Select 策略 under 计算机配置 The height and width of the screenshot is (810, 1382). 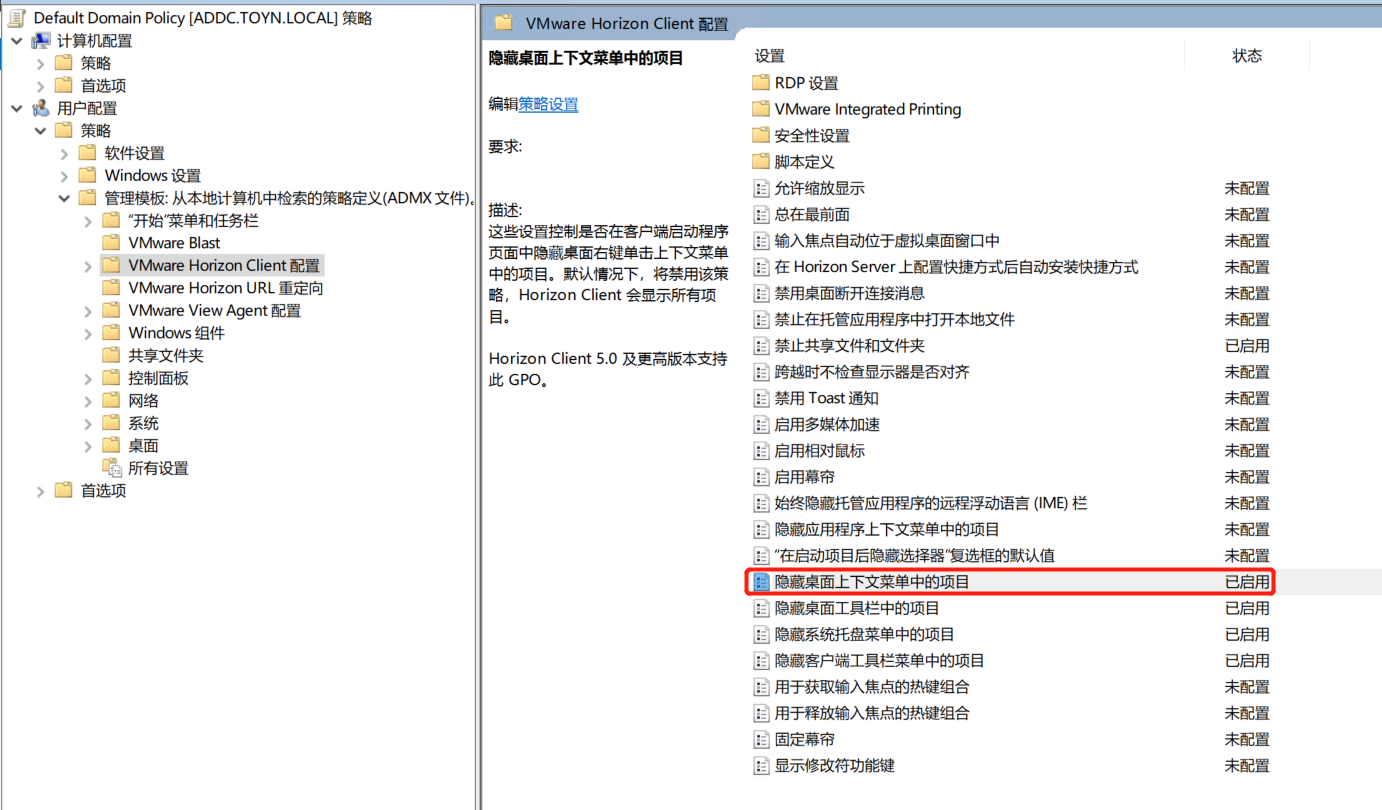96,63
